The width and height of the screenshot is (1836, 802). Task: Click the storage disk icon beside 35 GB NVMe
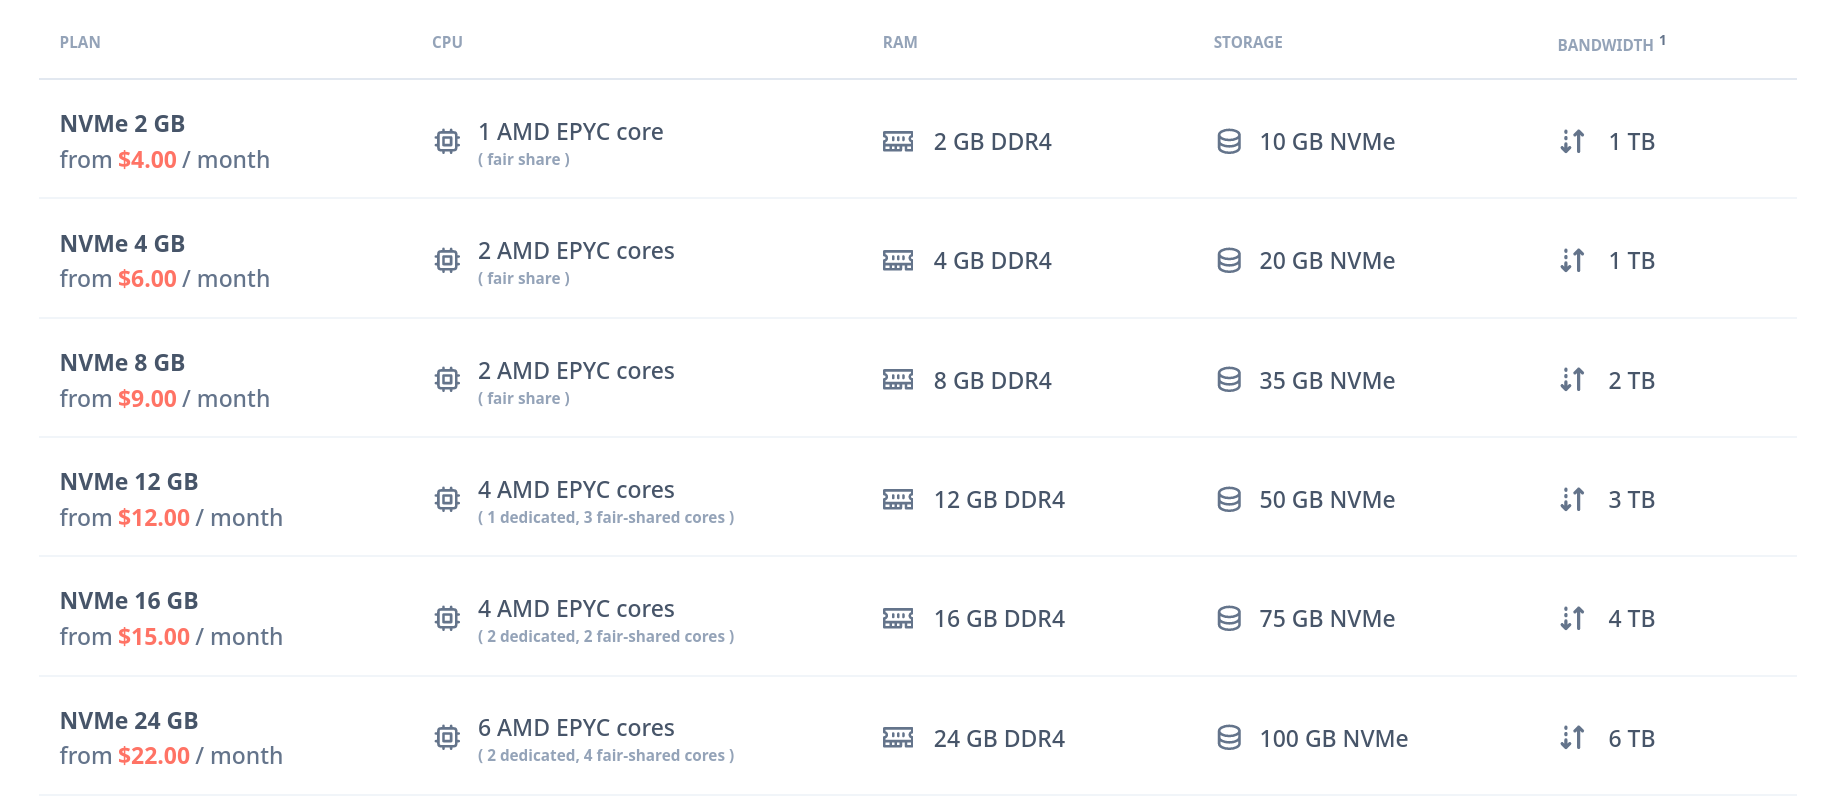(x=1229, y=380)
